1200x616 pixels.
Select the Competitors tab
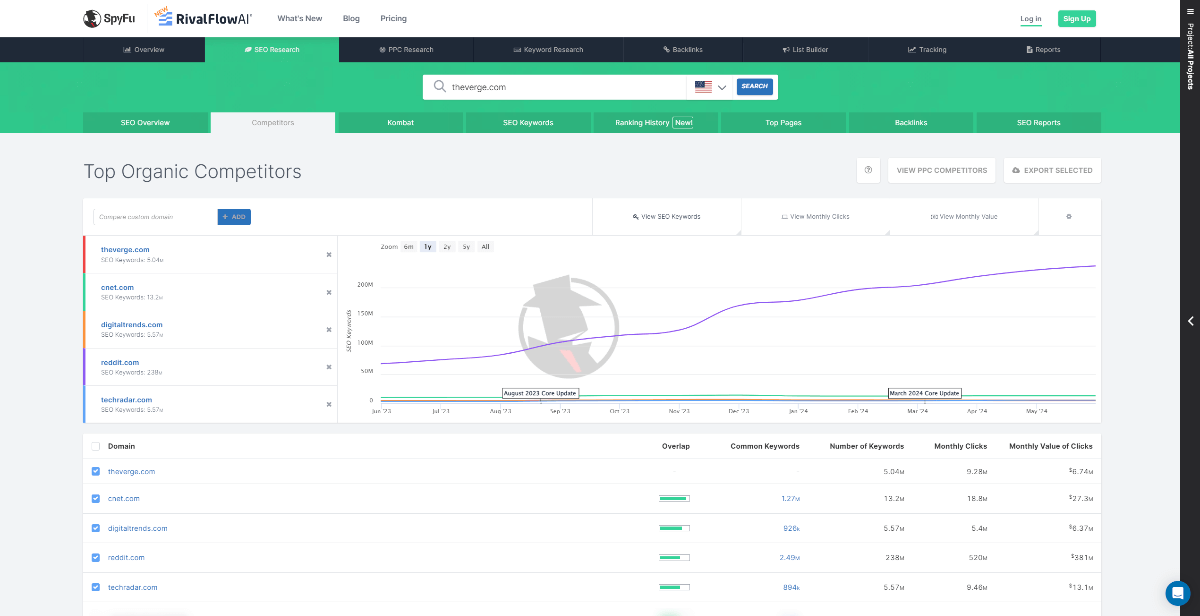(x=273, y=123)
